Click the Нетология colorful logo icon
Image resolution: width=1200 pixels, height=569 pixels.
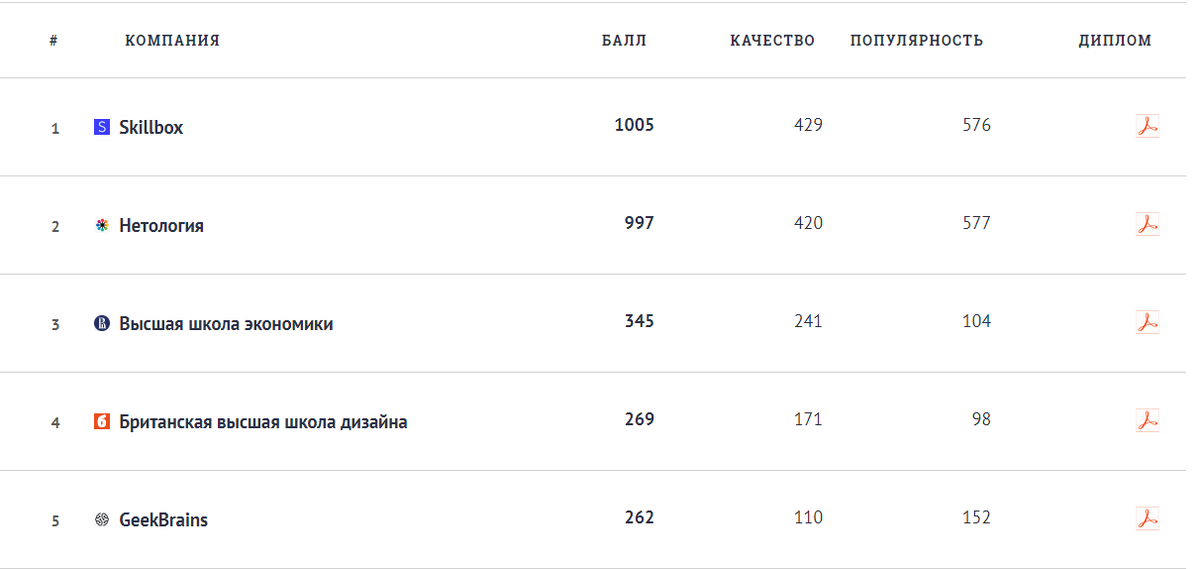click(x=102, y=225)
